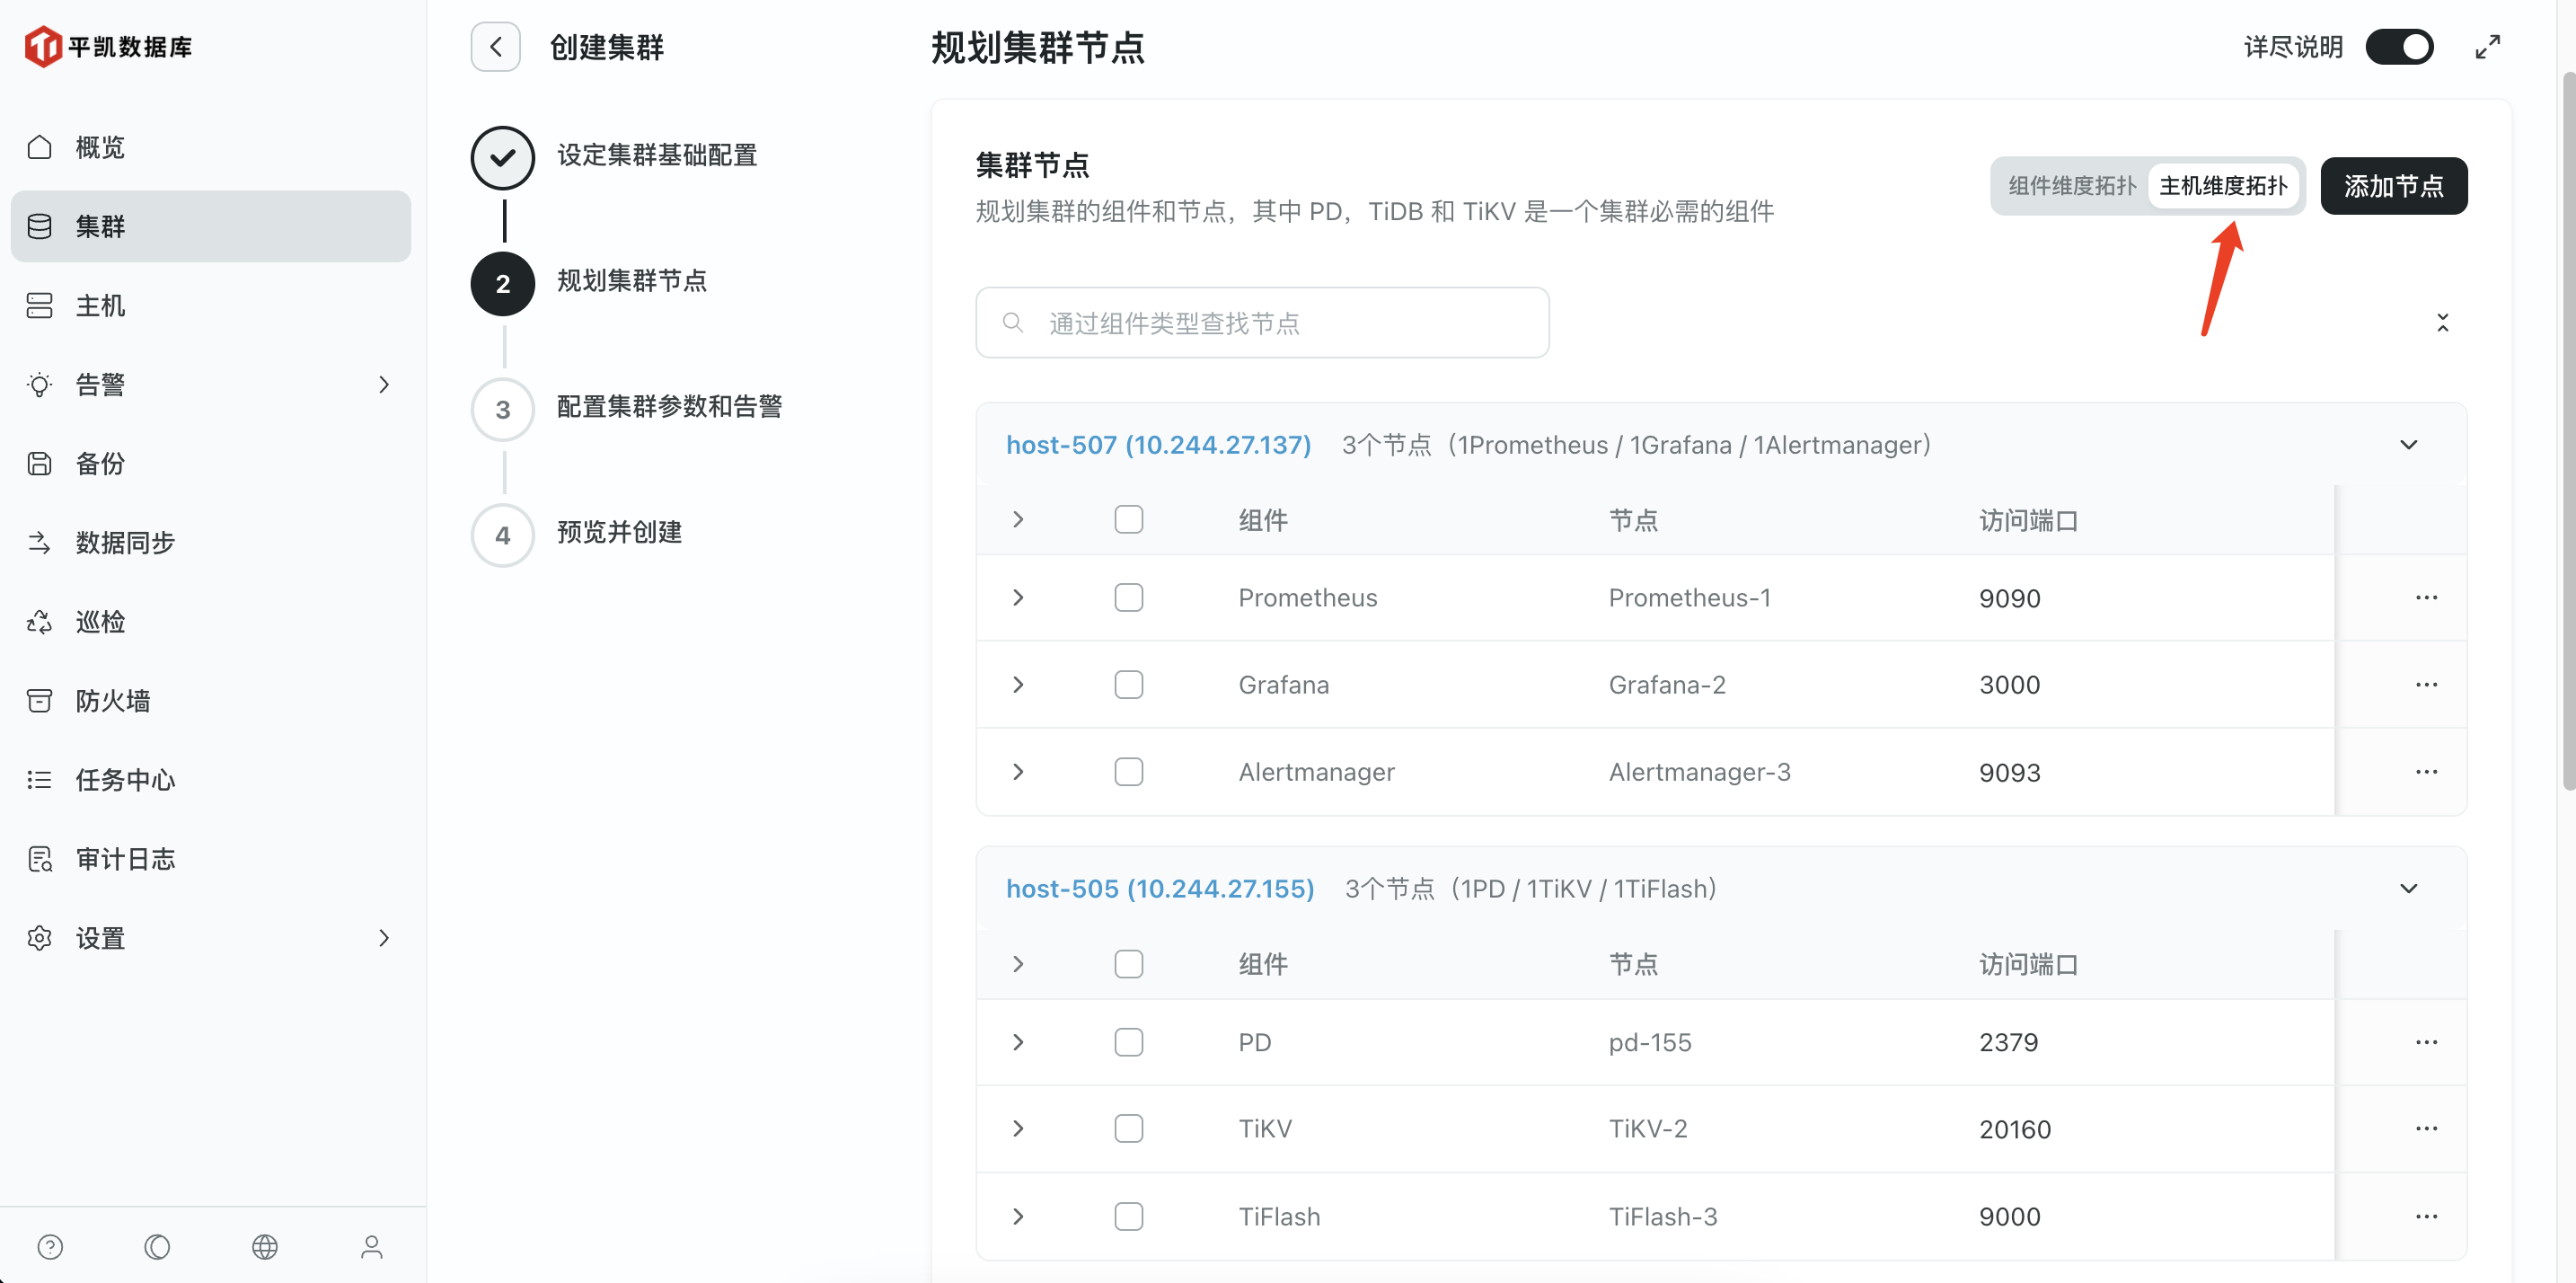
Task: Open the 备份 (Backup) section
Action: coord(99,462)
